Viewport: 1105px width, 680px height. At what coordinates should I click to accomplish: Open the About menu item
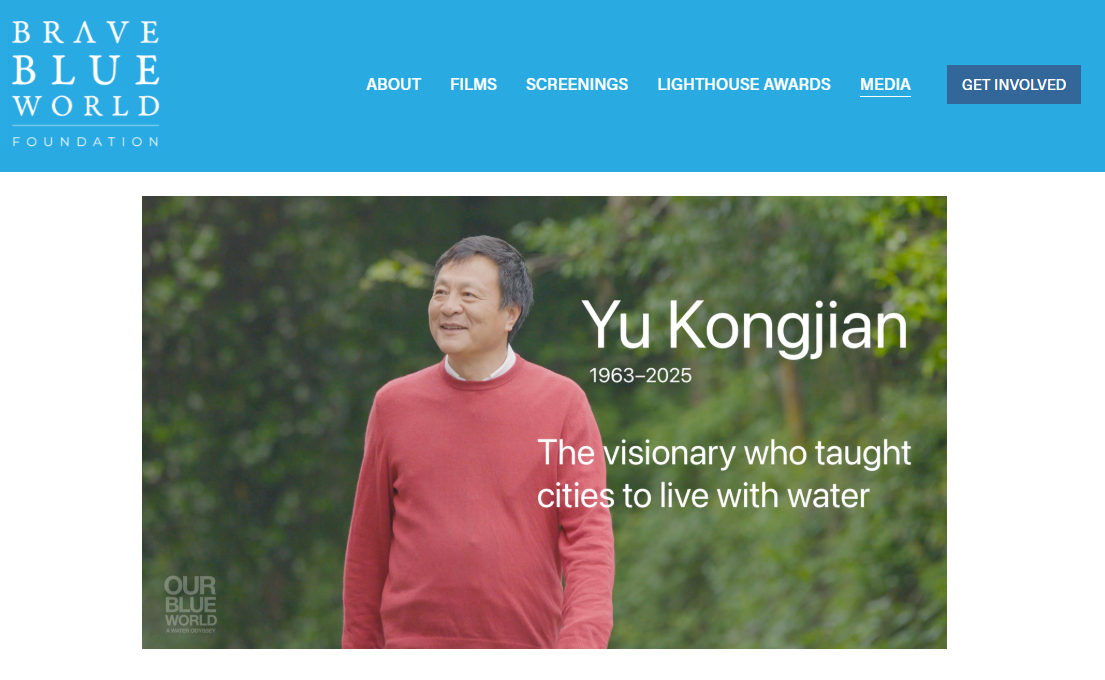click(x=393, y=85)
